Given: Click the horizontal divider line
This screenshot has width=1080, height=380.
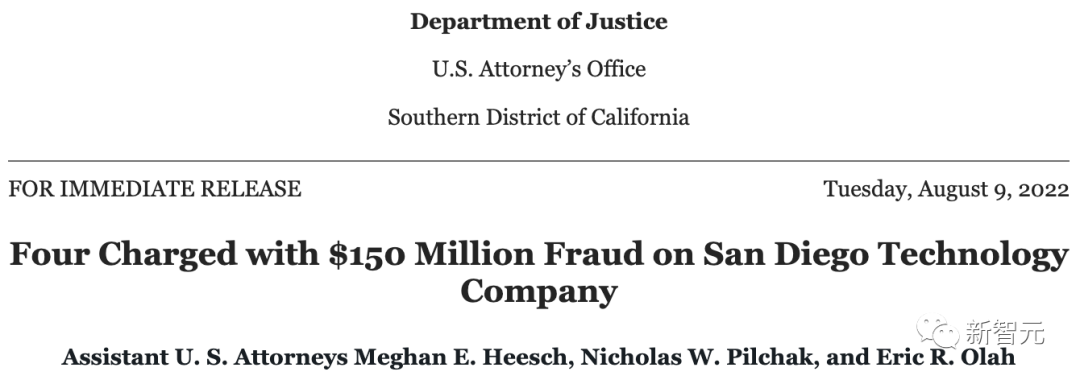Looking at the screenshot, I should 539,161.
